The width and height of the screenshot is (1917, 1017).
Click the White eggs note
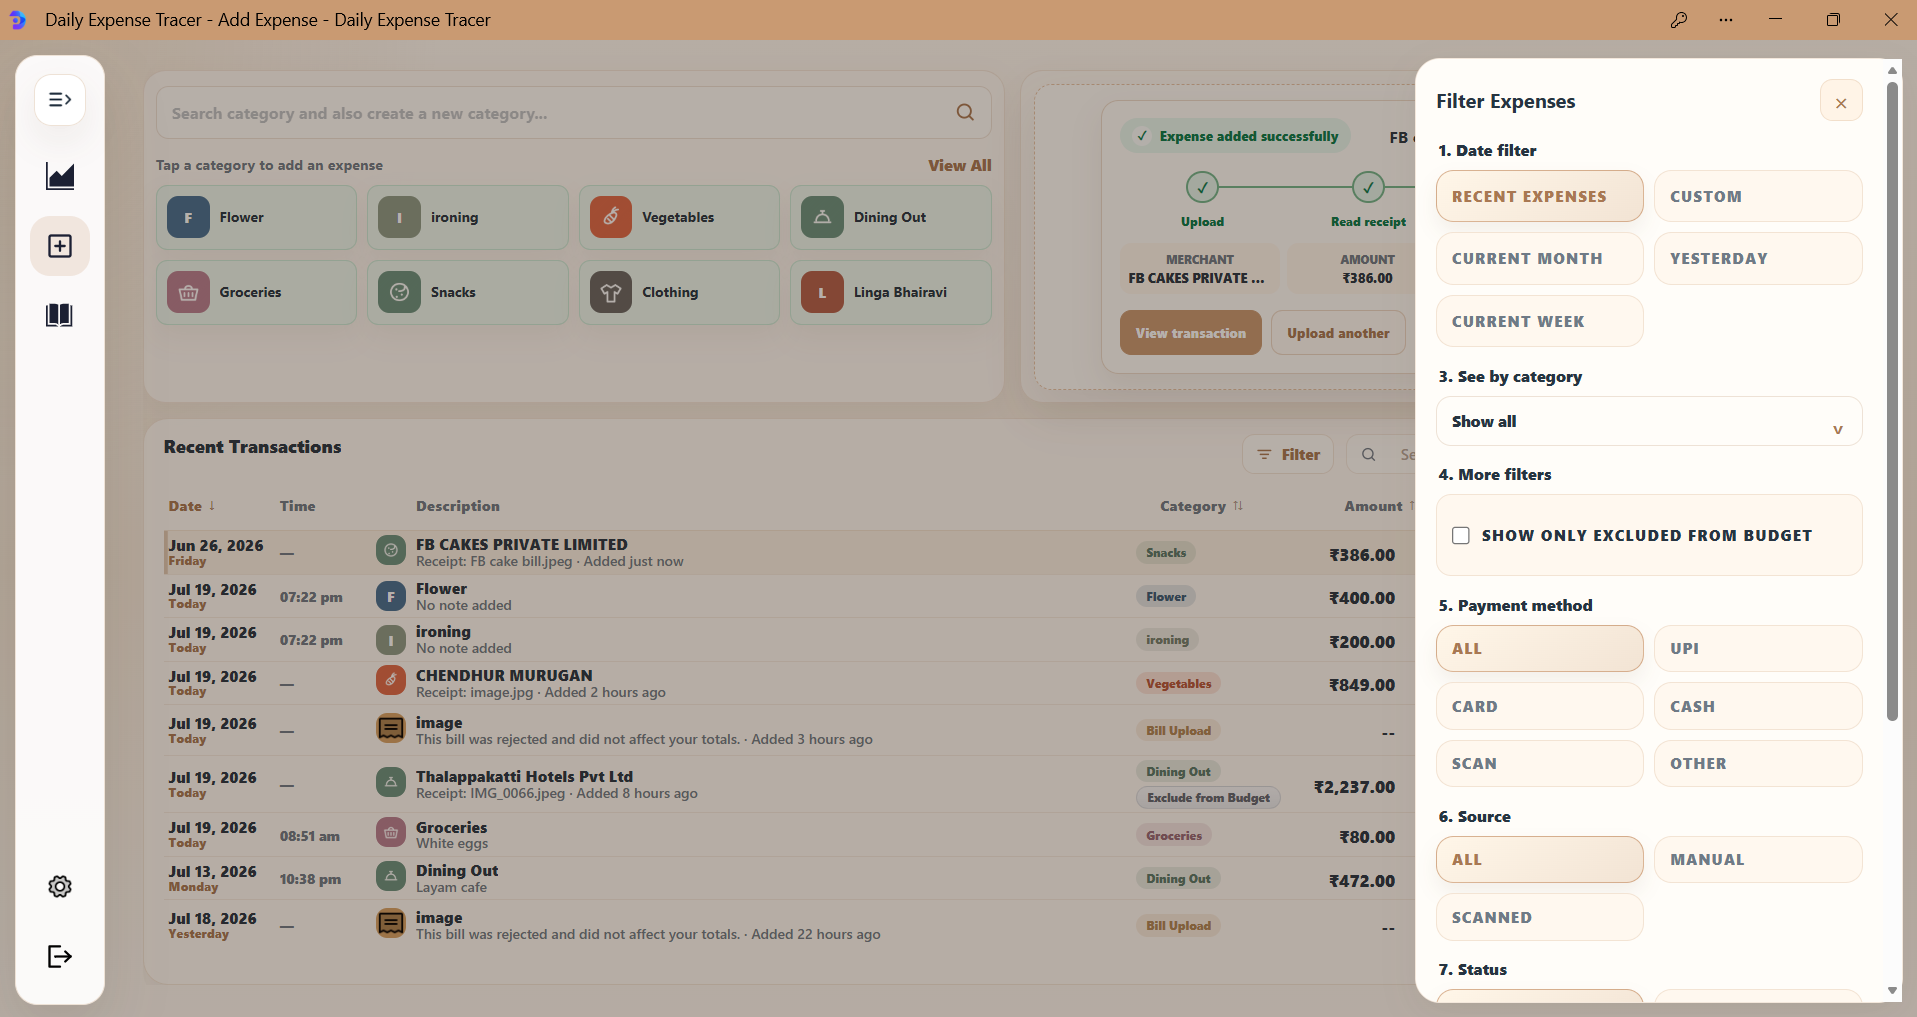pos(452,844)
